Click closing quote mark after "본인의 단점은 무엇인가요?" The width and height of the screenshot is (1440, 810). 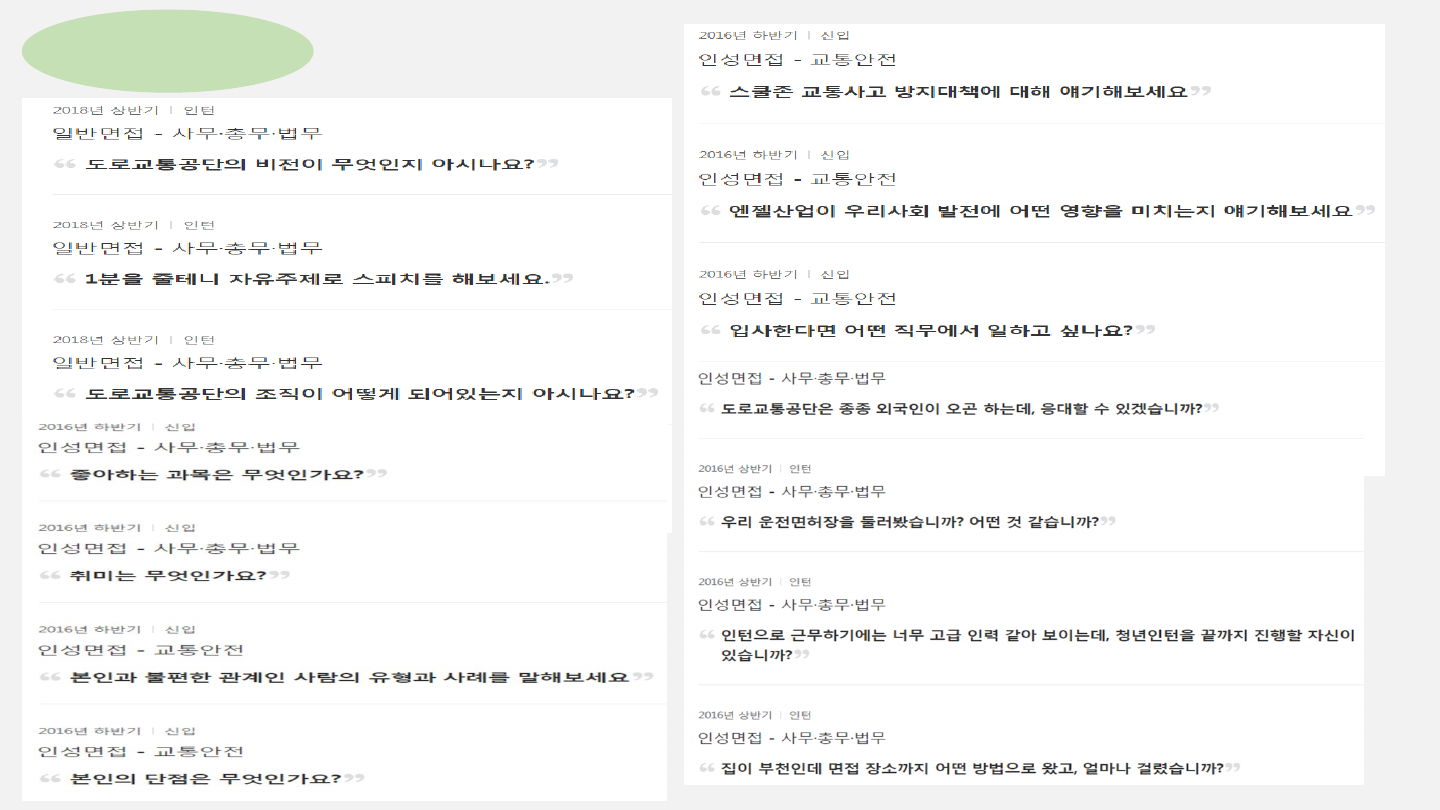[x=355, y=779]
